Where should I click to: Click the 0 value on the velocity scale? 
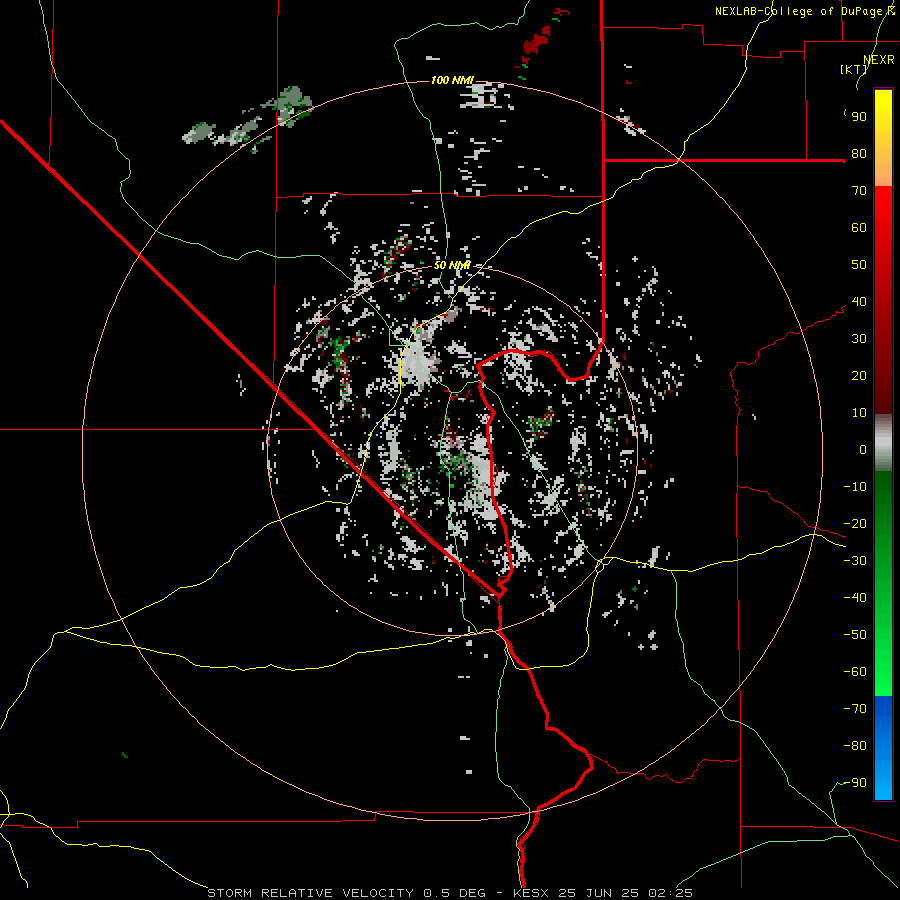click(x=863, y=450)
